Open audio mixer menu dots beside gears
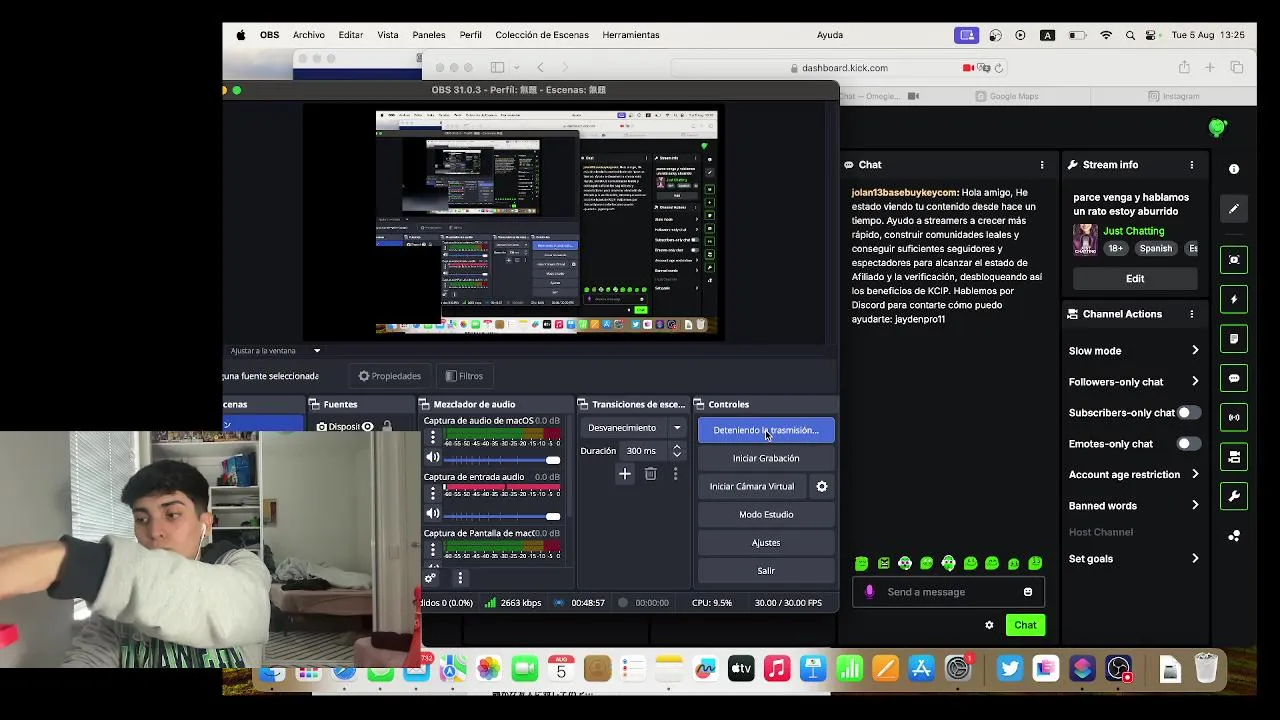 (x=460, y=578)
